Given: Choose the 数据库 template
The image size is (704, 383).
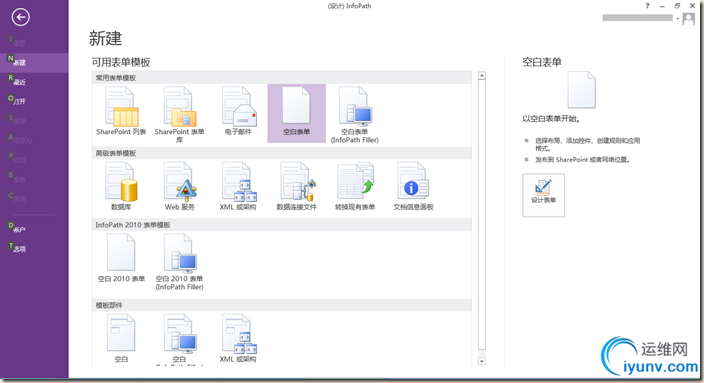Looking at the screenshot, I should [121, 186].
